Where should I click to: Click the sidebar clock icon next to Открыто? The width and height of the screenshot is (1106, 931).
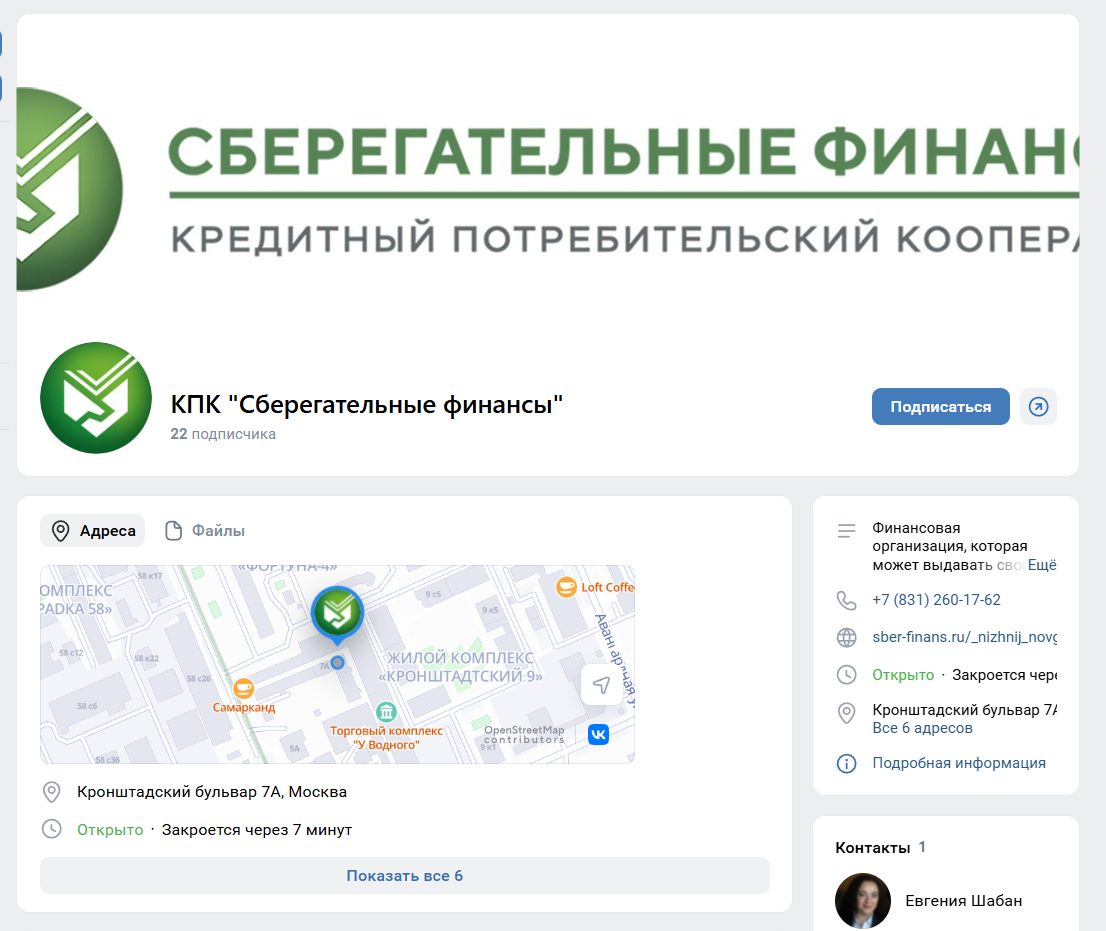846,675
